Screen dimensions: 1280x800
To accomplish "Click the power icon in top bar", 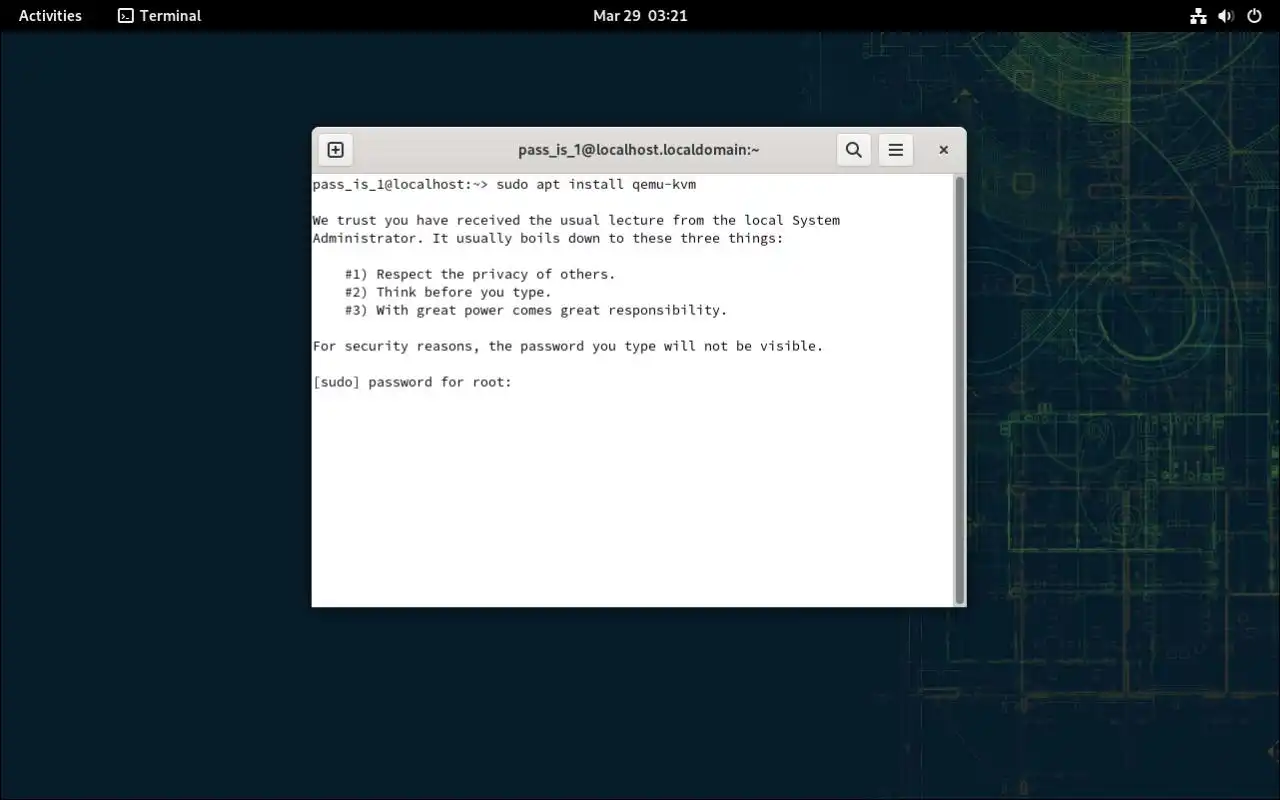I will pyautogui.click(x=1254, y=16).
